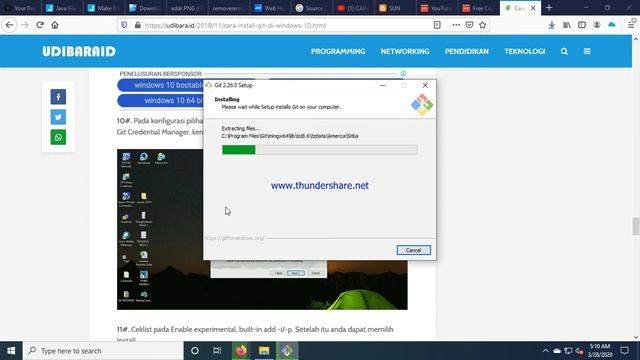
Task: Switch to the Web browser tab
Action: point(269,8)
